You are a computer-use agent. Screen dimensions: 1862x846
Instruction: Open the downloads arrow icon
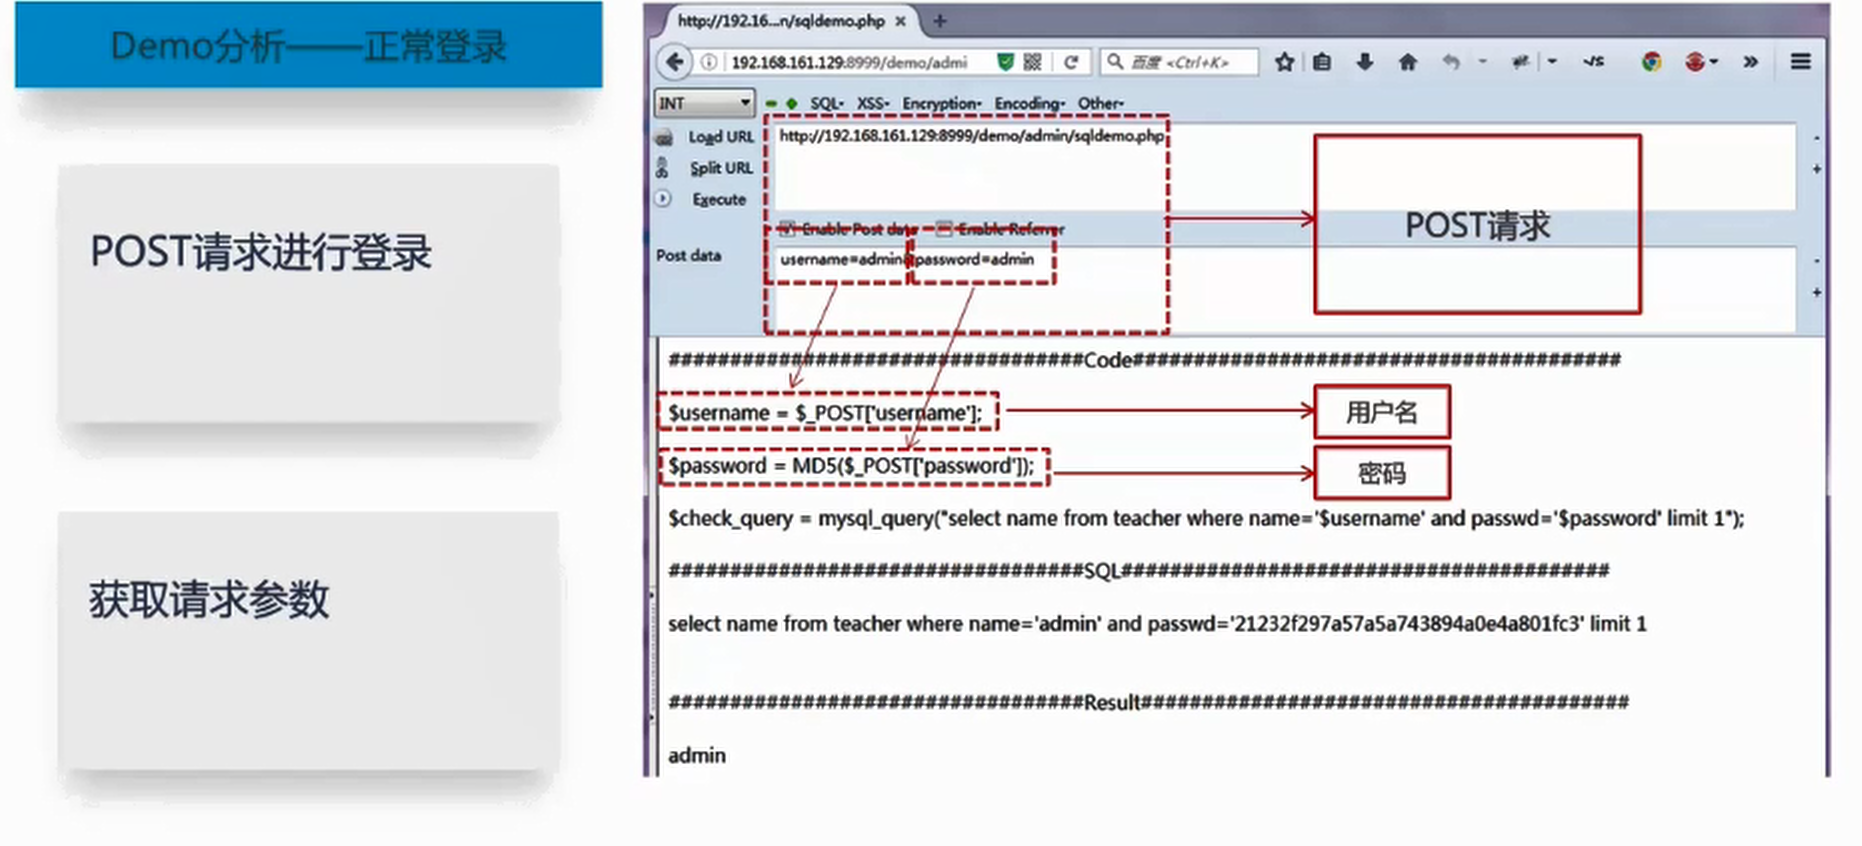pos(1364,62)
